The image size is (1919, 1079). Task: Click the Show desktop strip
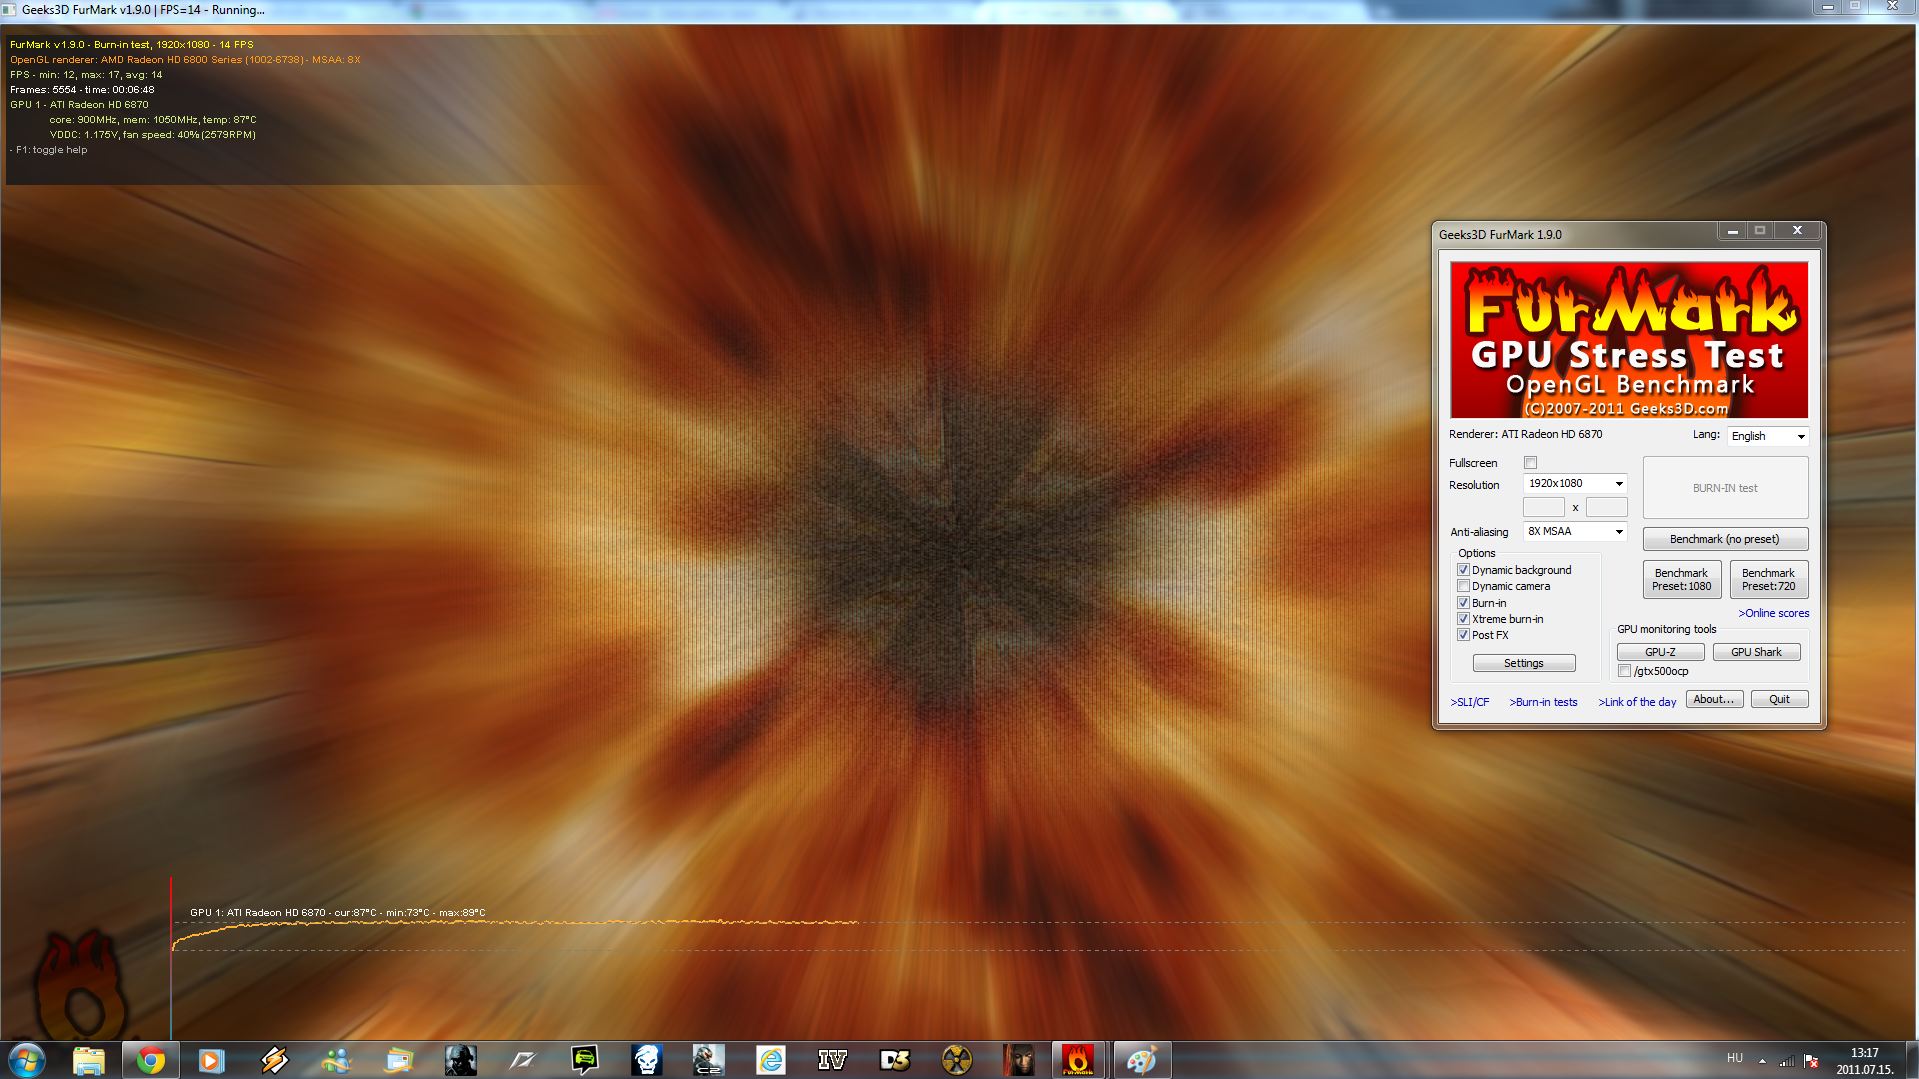(1912, 1060)
